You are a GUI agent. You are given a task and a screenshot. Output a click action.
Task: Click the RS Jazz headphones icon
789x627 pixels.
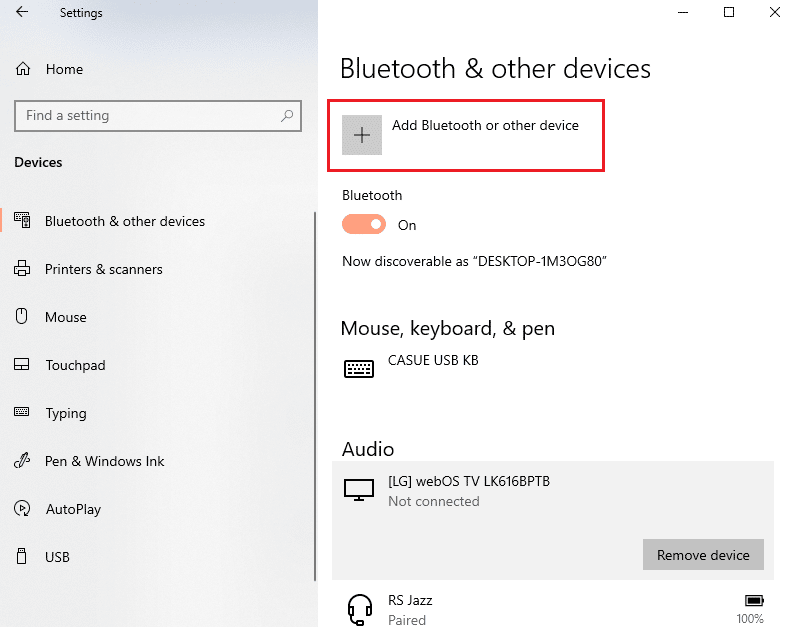(359, 609)
